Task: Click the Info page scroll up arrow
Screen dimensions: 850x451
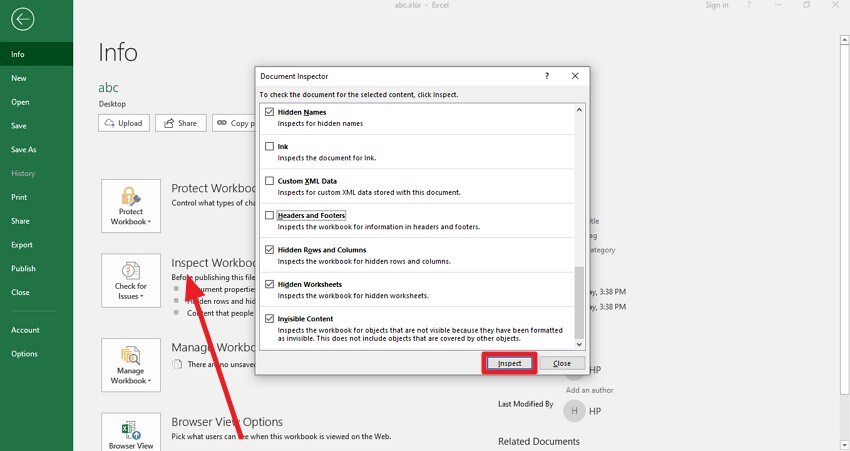Action: tap(845, 40)
